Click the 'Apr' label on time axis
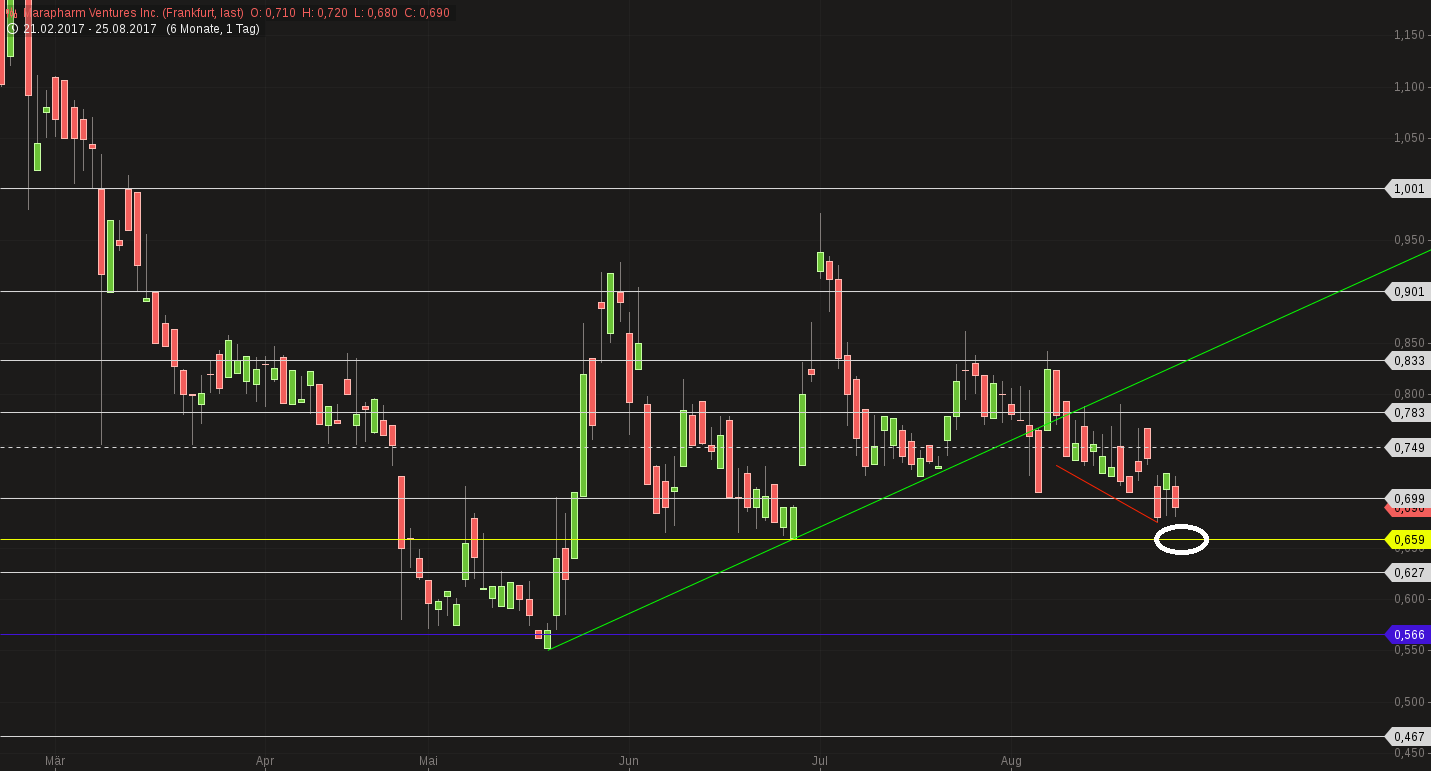The width and height of the screenshot is (1431, 771). [x=265, y=762]
